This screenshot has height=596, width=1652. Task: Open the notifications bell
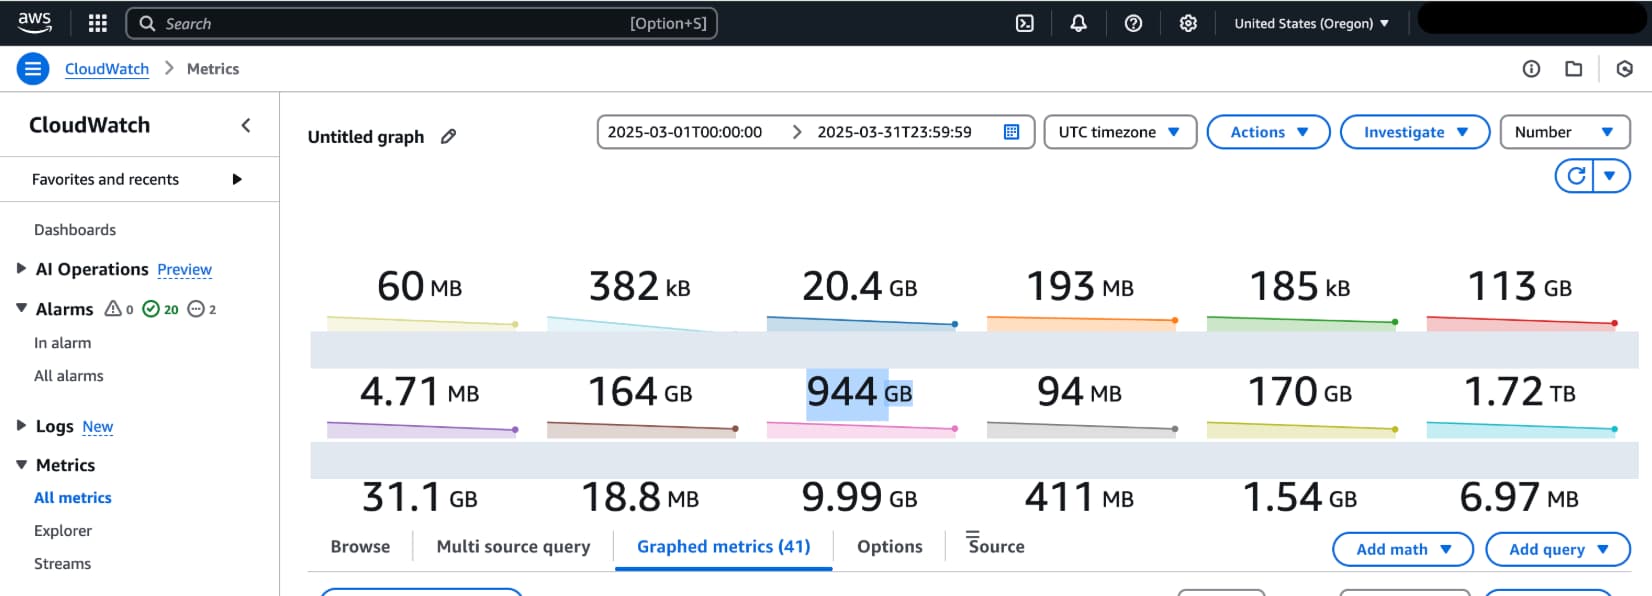(1078, 23)
